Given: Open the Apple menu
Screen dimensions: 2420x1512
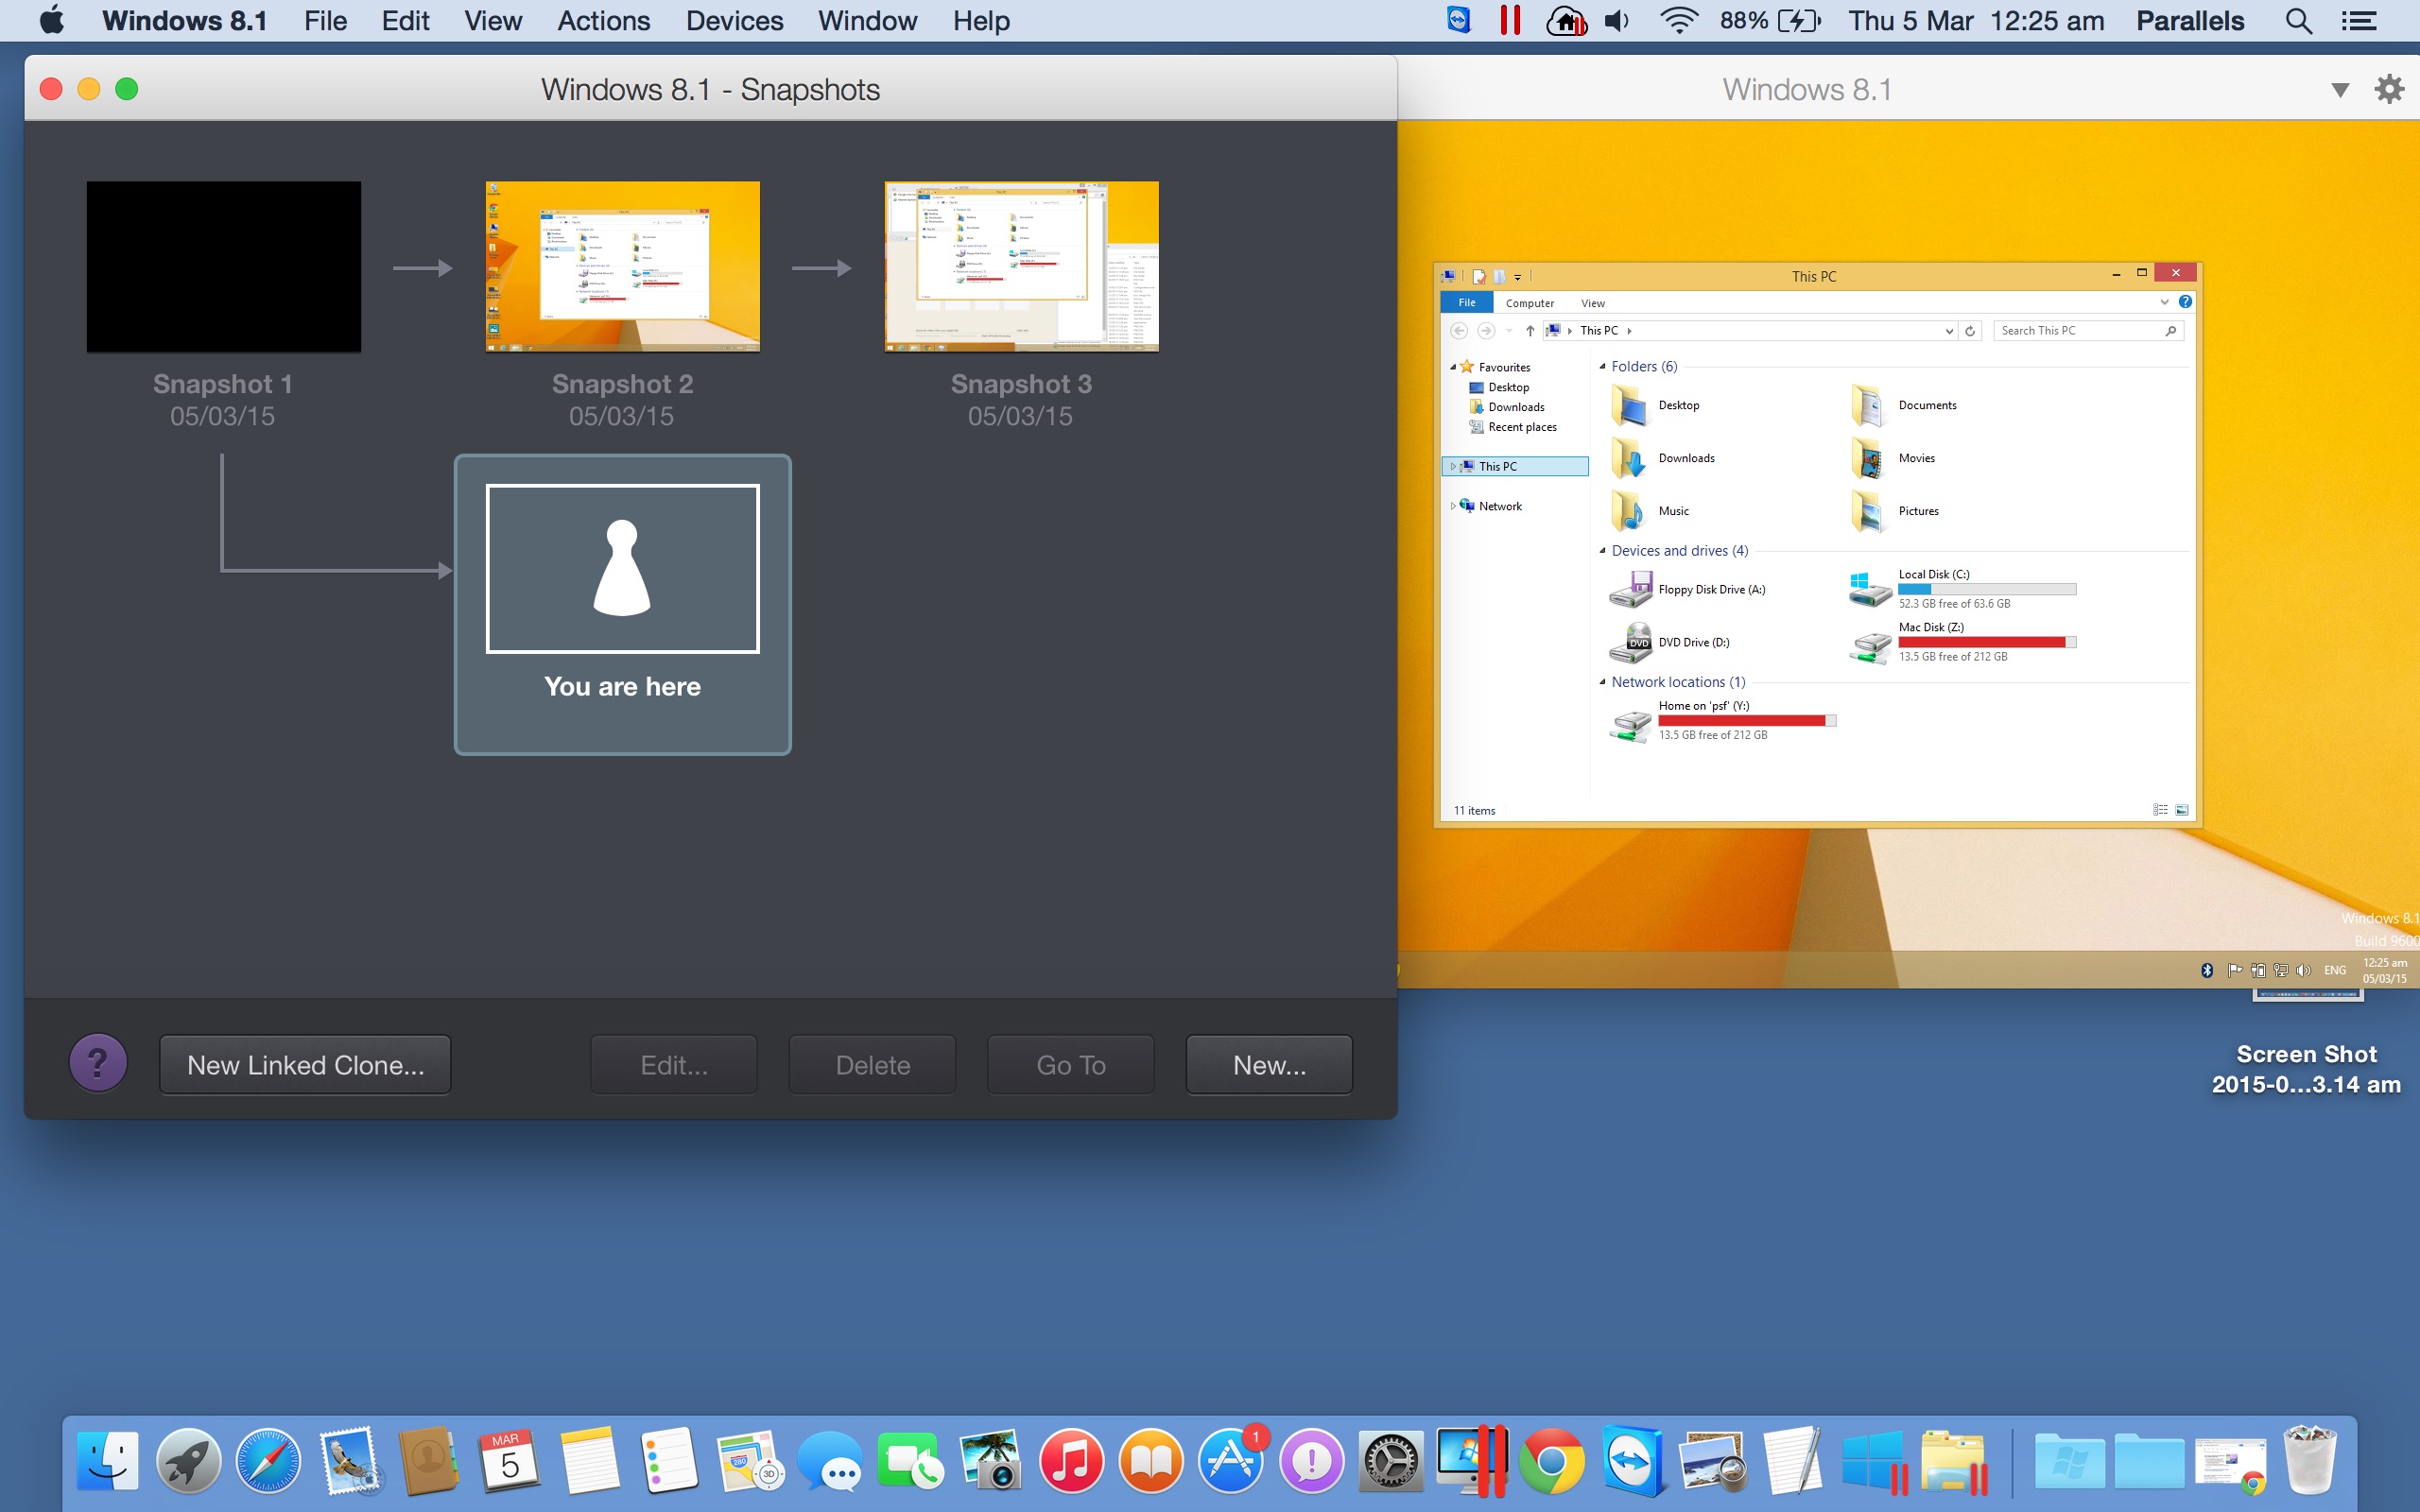Looking at the screenshot, I should tap(51, 20).
